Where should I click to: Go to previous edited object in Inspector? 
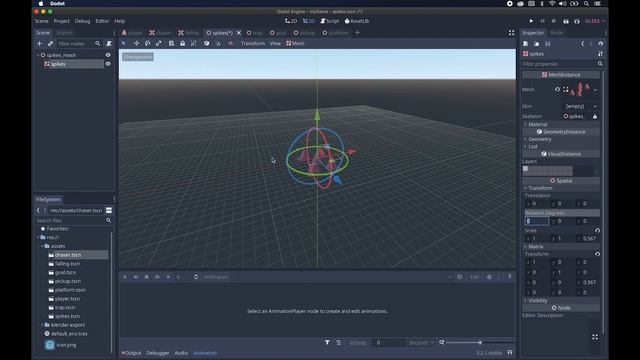[x=582, y=44]
